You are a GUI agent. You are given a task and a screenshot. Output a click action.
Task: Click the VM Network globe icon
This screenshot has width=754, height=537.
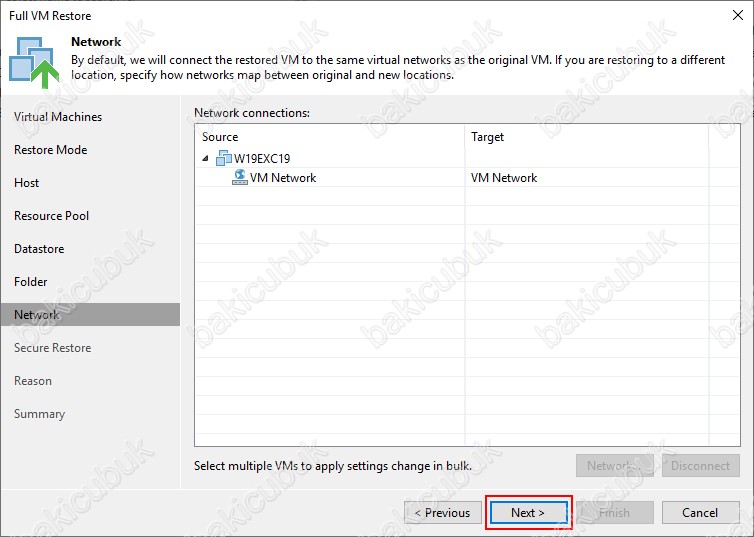(240, 177)
